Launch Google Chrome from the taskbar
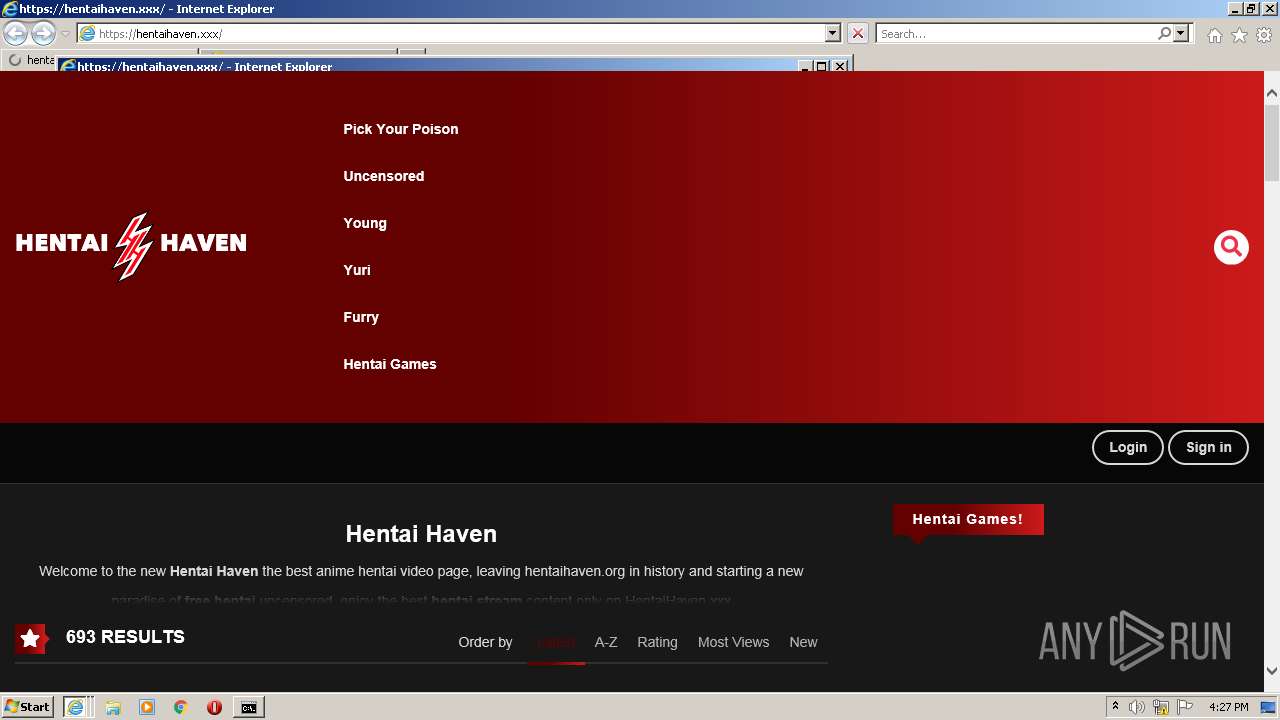 tap(181, 707)
